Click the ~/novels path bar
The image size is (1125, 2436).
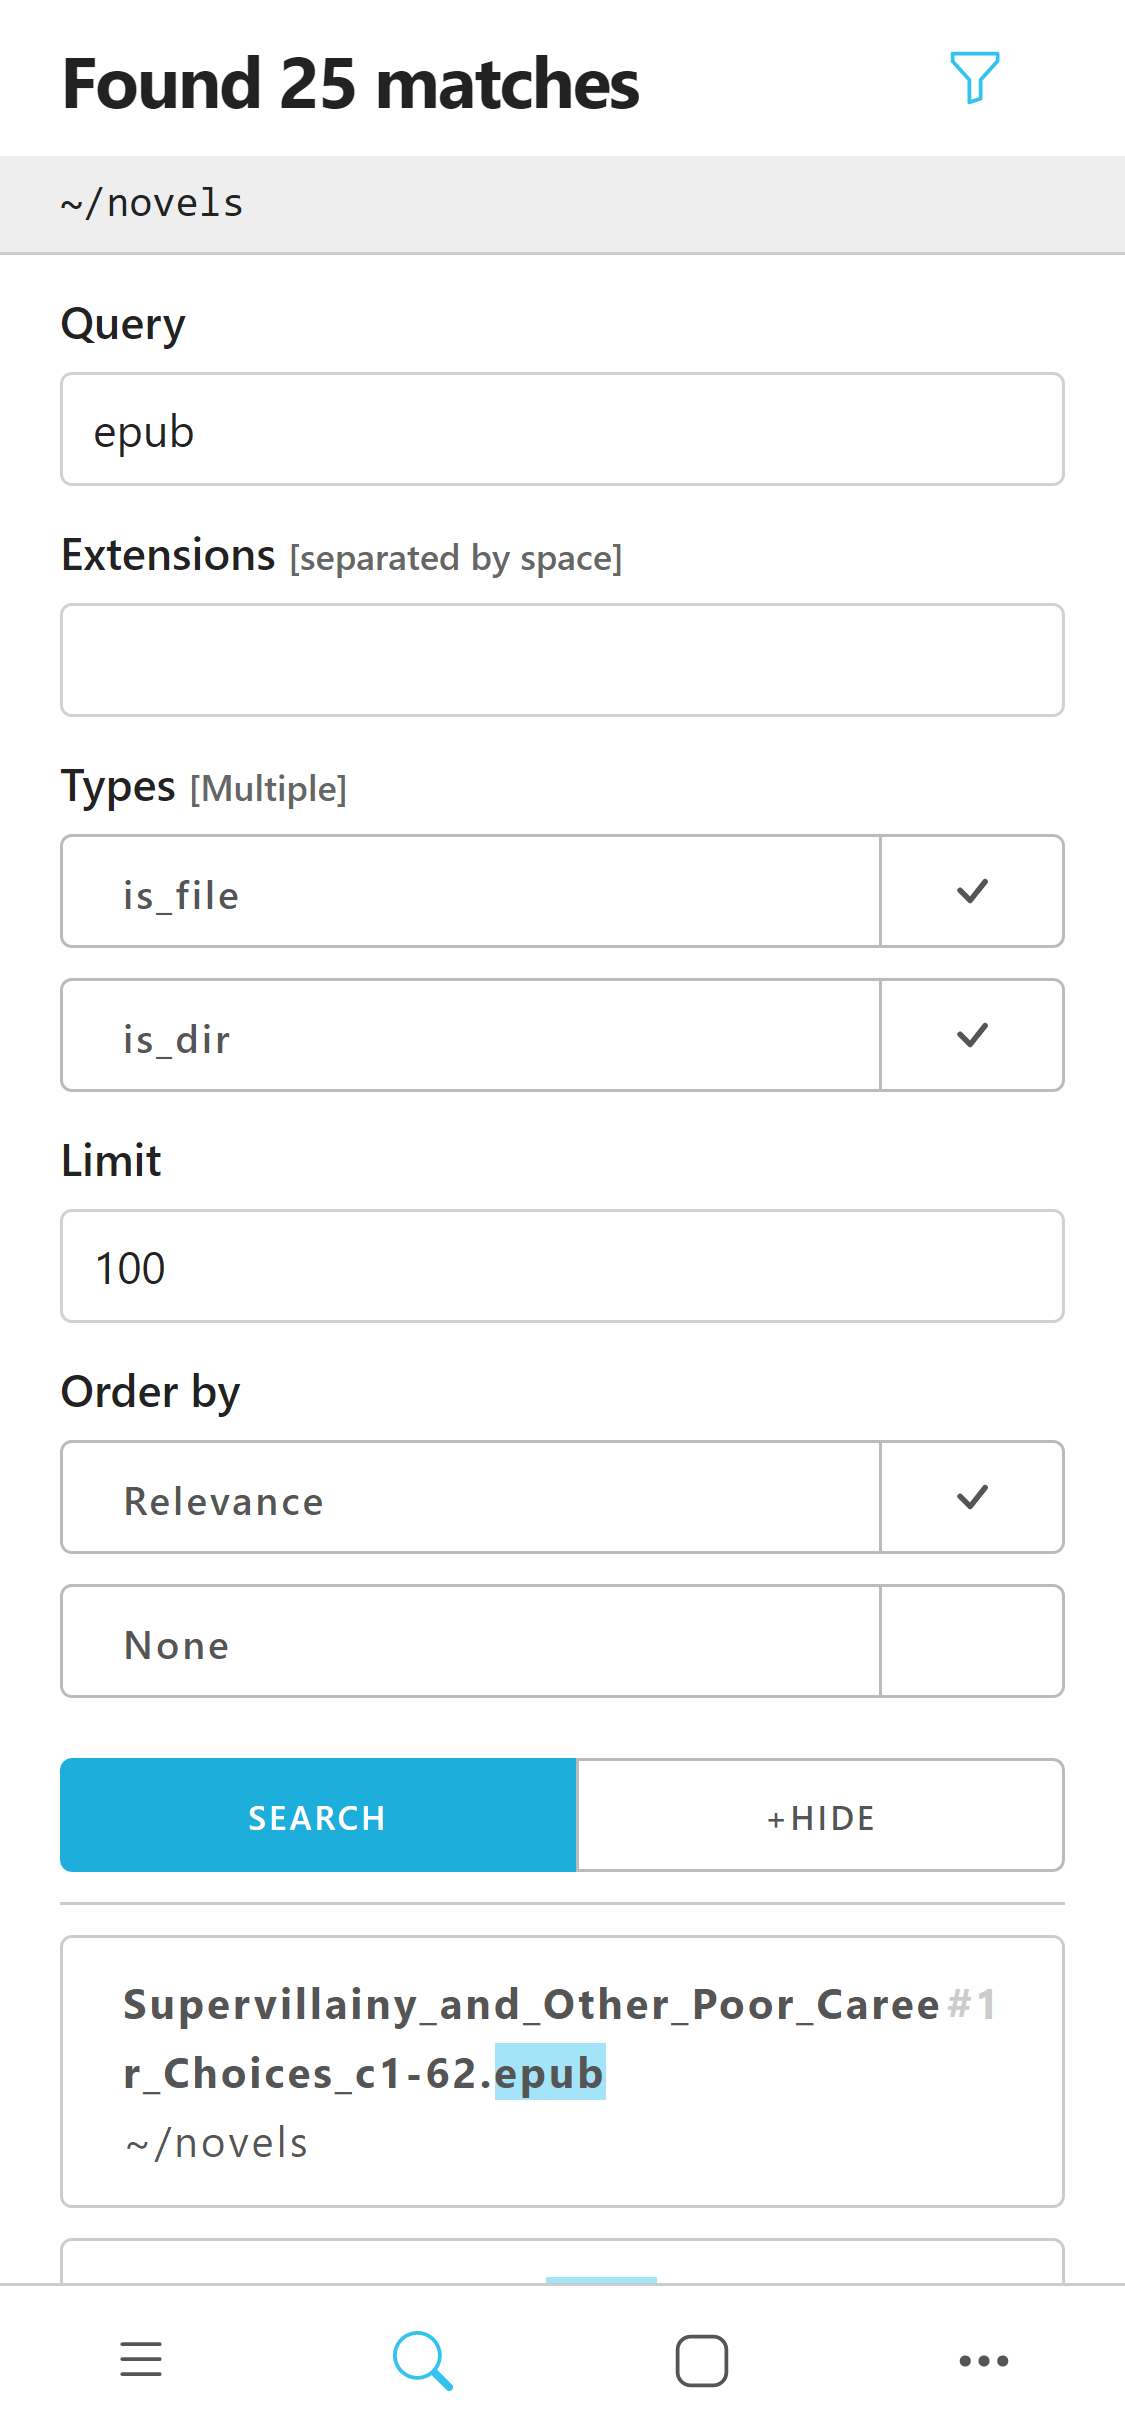click(x=562, y=204)
